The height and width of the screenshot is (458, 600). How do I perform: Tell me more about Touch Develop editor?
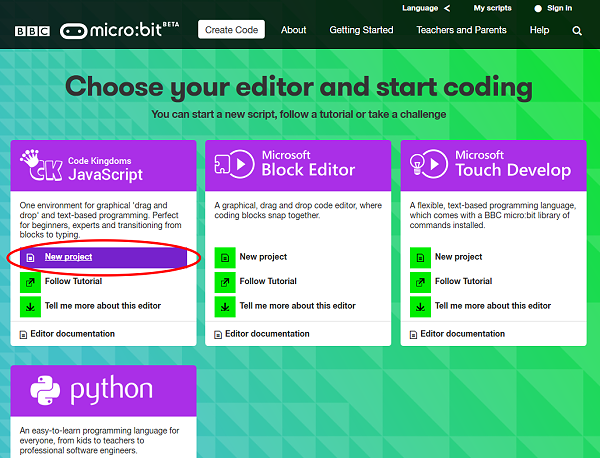[493, 306]
